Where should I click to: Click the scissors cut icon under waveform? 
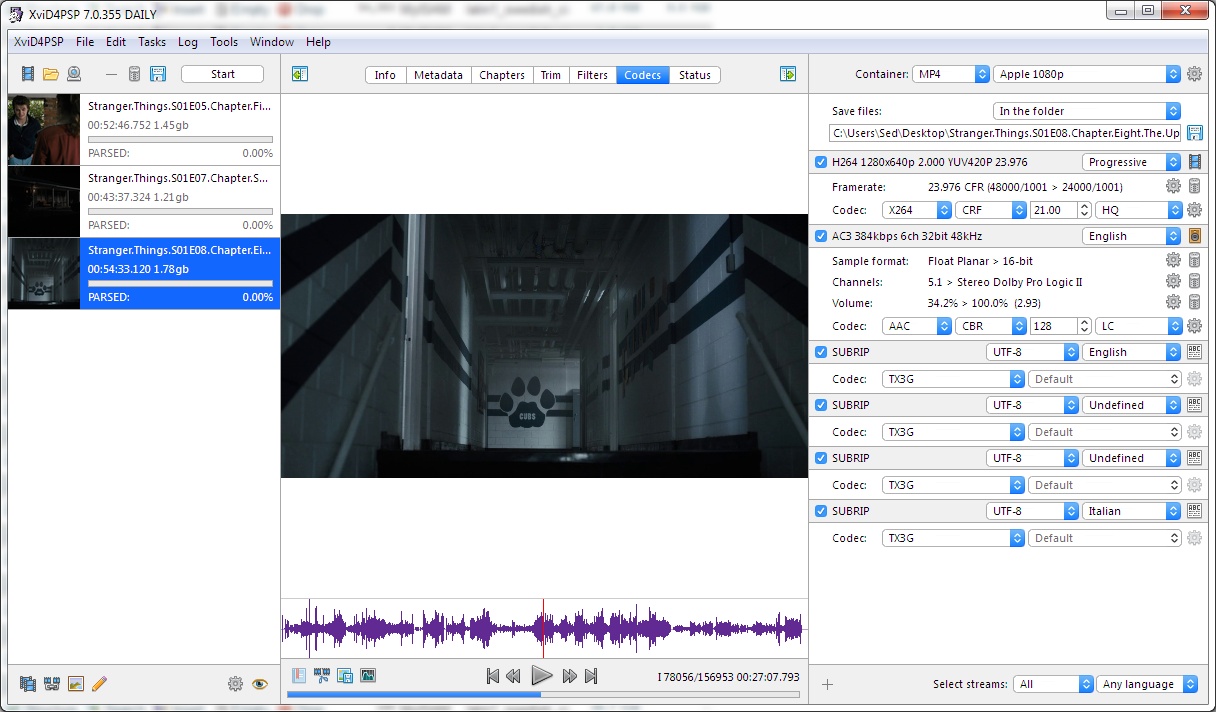(x=322, y=675)
